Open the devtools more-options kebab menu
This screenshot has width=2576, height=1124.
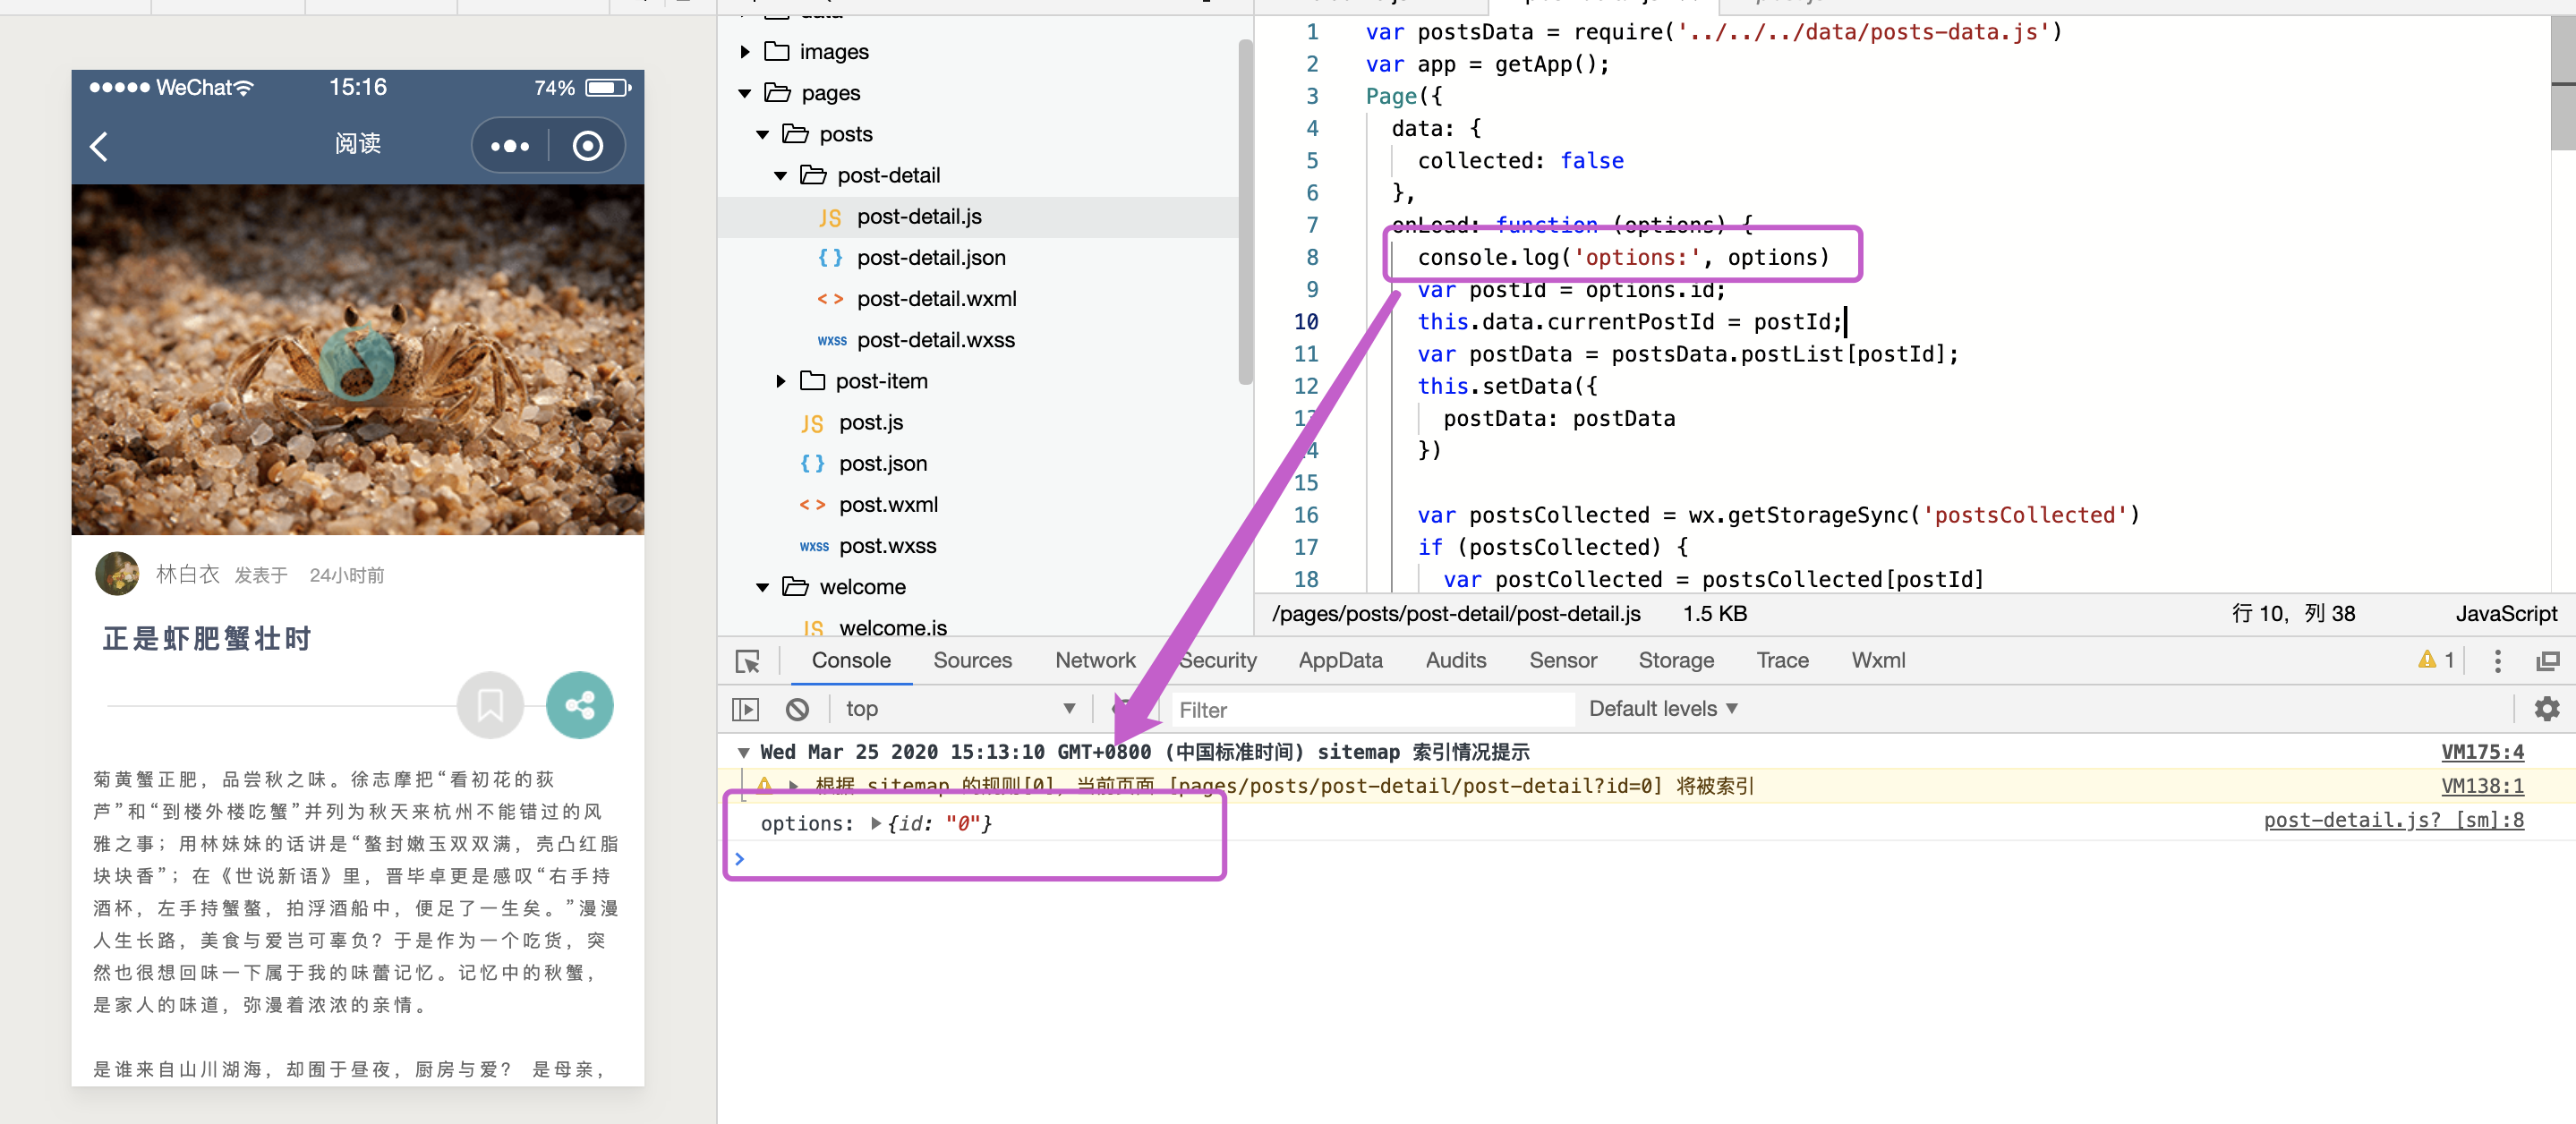(x=2497, y=661)
